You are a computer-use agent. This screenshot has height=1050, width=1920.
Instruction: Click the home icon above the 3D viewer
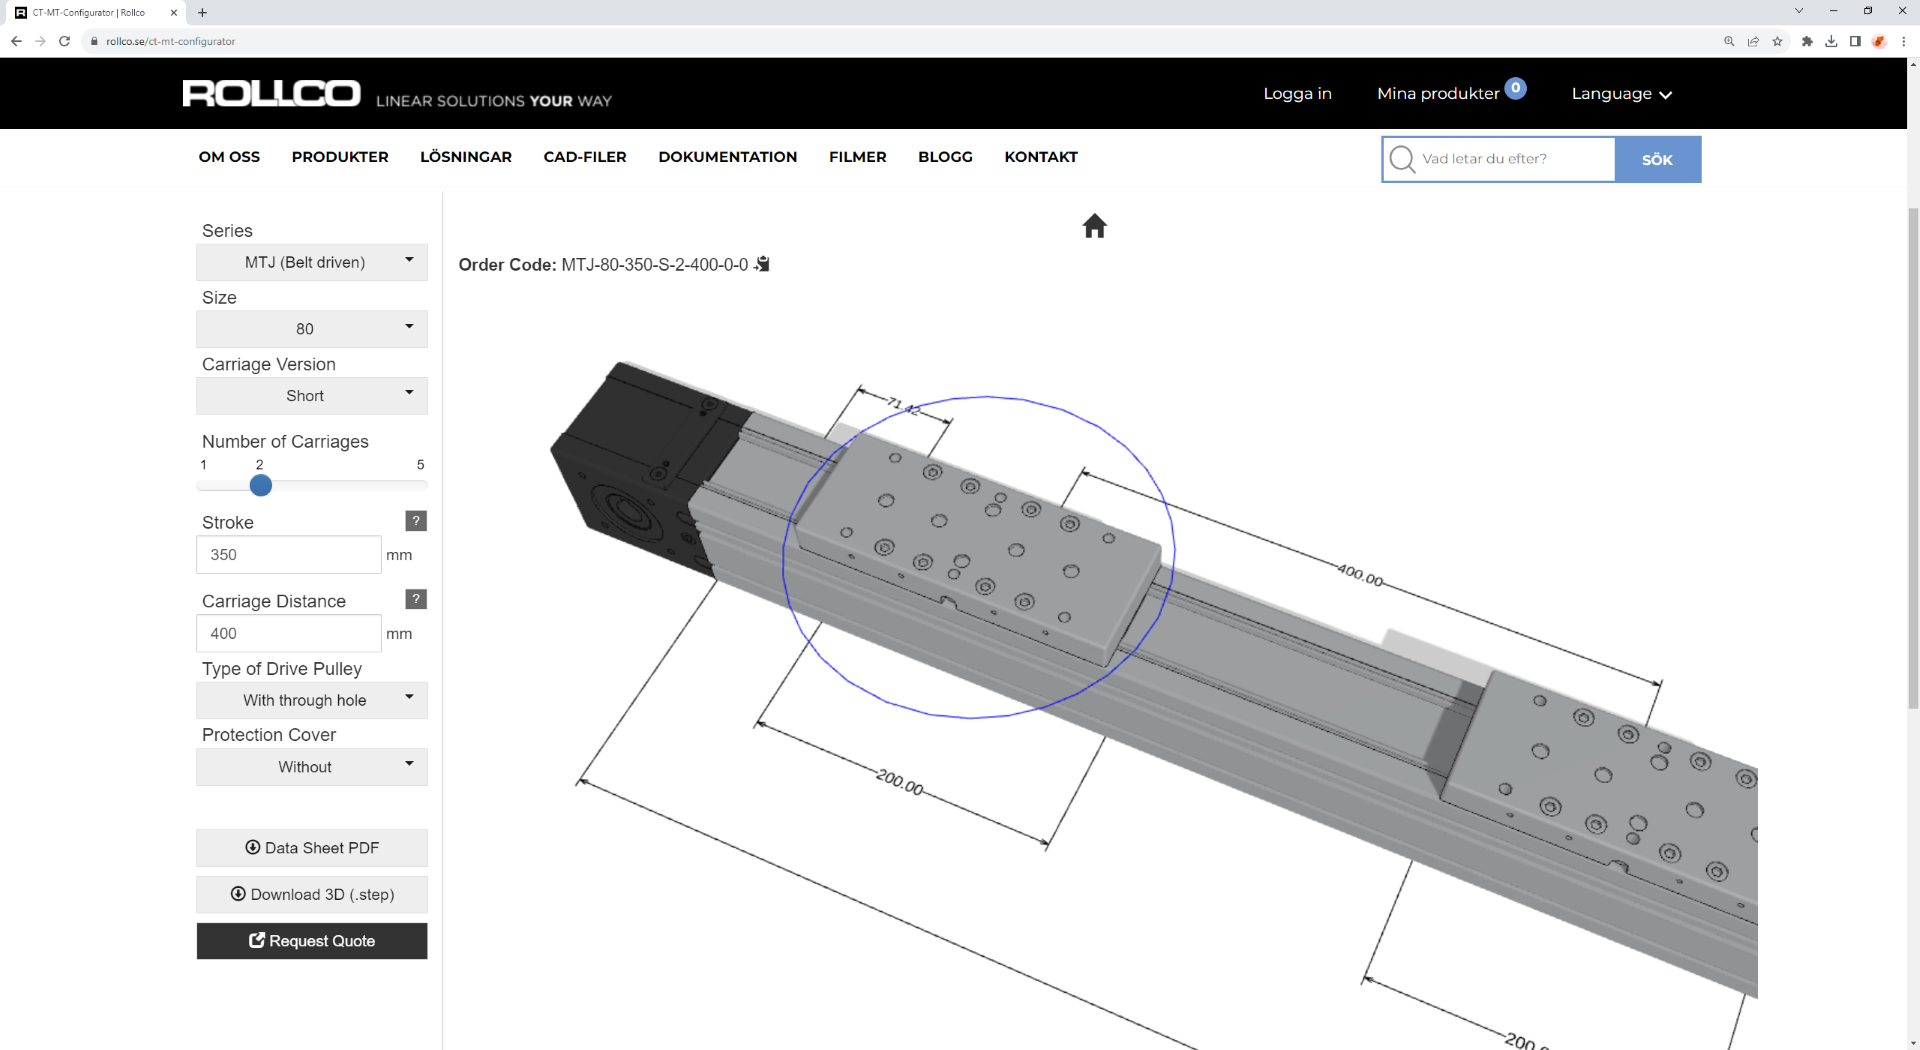[x=1094, y=226]
